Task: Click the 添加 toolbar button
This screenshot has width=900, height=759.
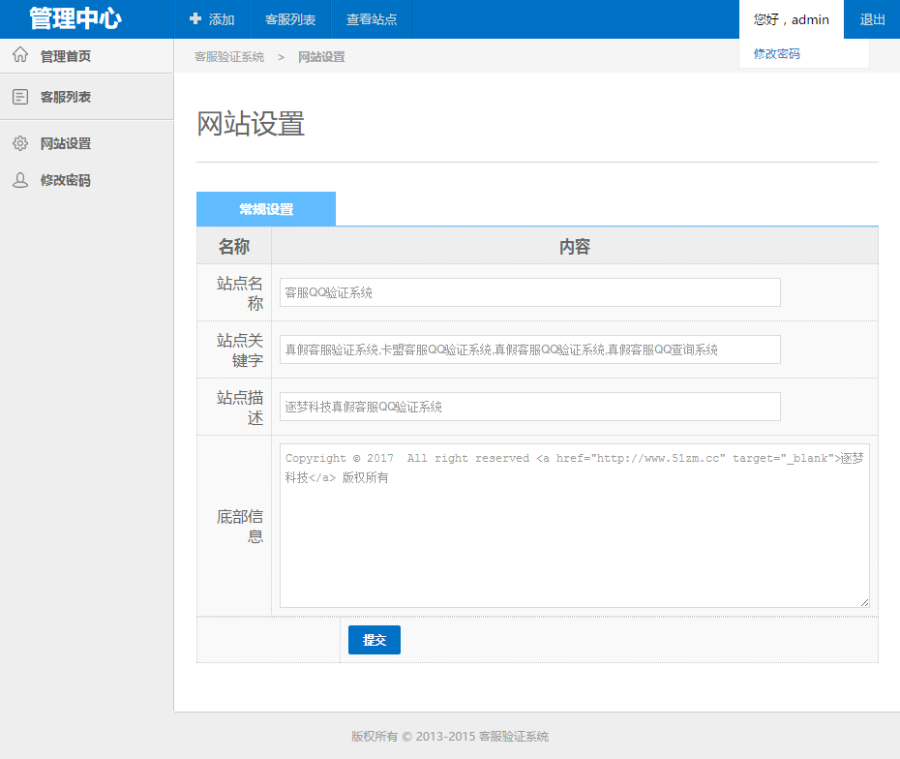Action: [212, 18]
